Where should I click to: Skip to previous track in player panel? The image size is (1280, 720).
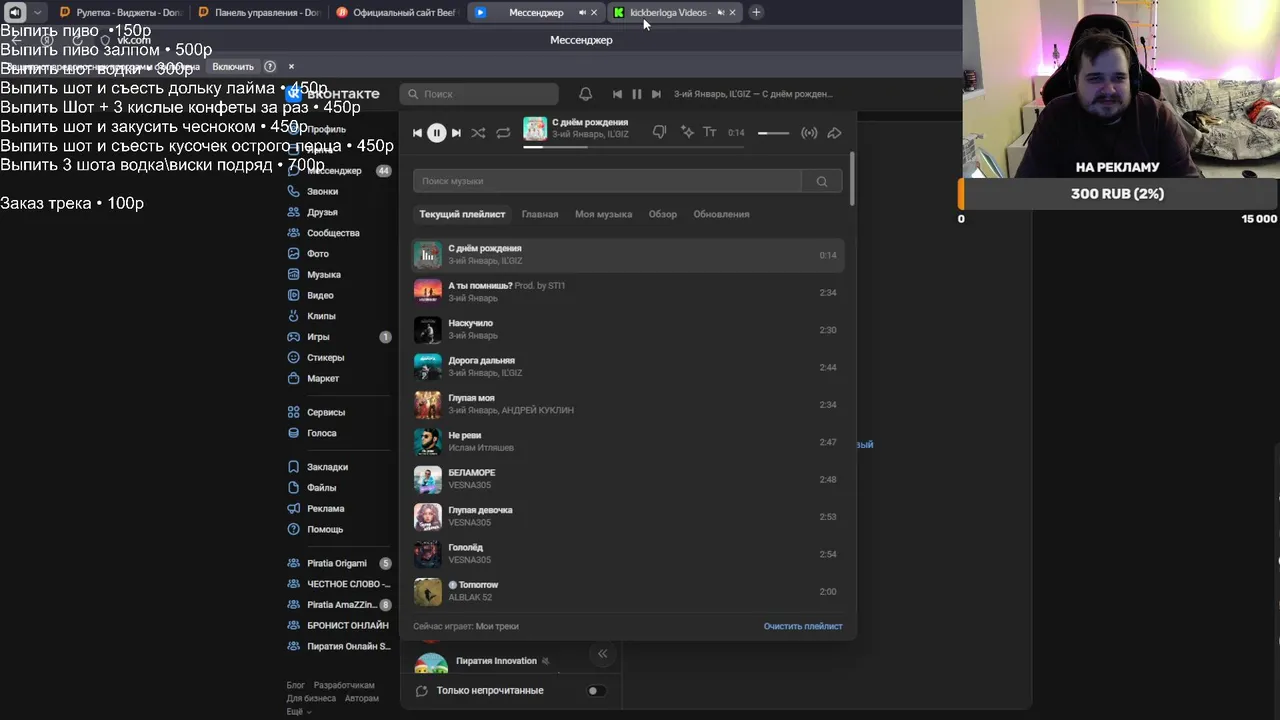click(x=418, y=133)
